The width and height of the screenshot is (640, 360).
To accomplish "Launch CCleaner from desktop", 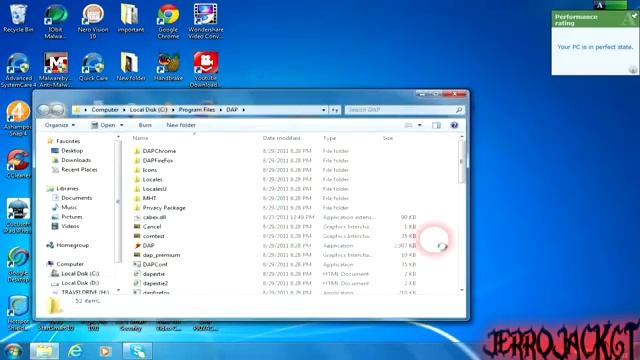I will coord(18,164).
